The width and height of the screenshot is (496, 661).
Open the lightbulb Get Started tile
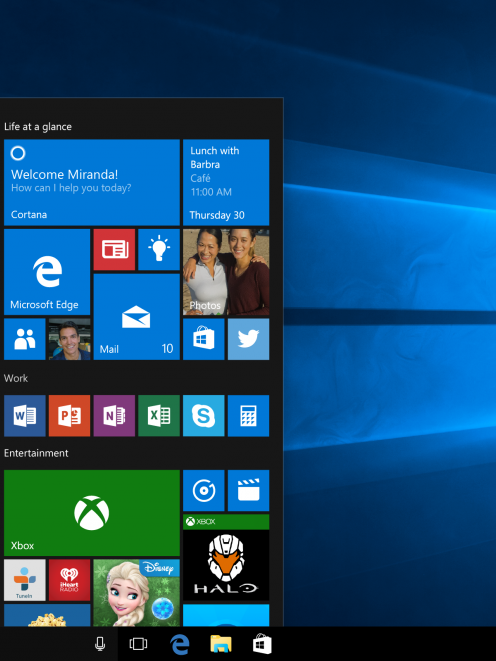[159, 250]
